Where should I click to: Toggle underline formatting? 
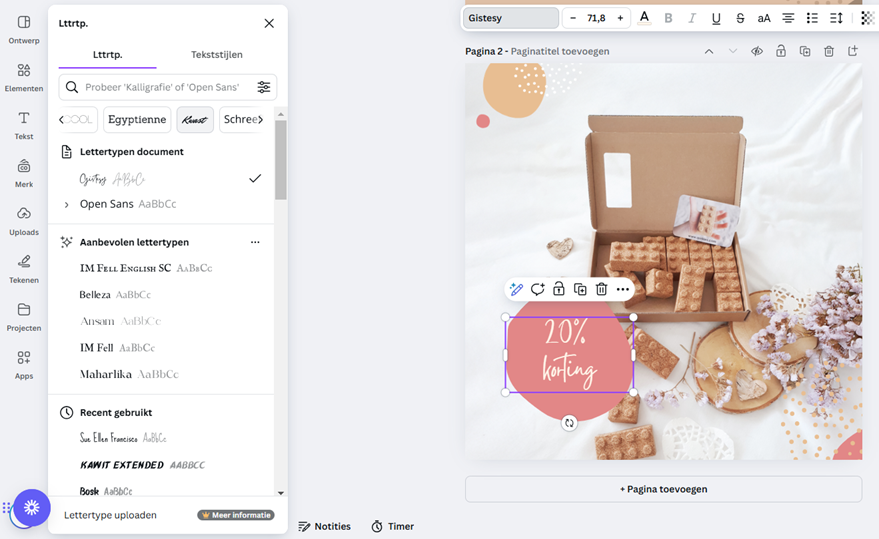pos(716,18)
